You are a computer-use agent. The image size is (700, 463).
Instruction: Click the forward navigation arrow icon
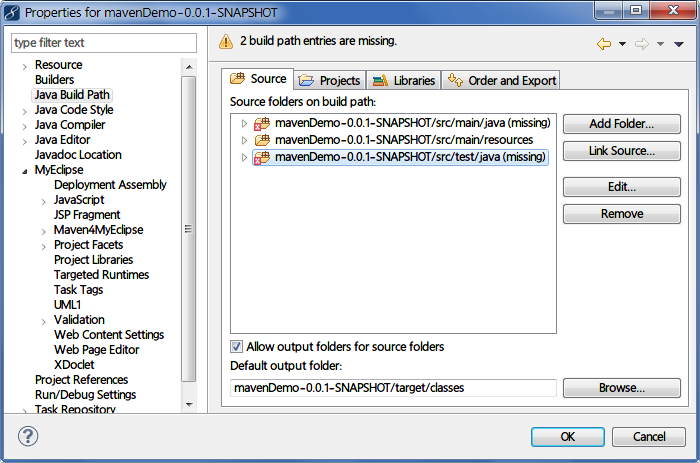click(642, 44)
